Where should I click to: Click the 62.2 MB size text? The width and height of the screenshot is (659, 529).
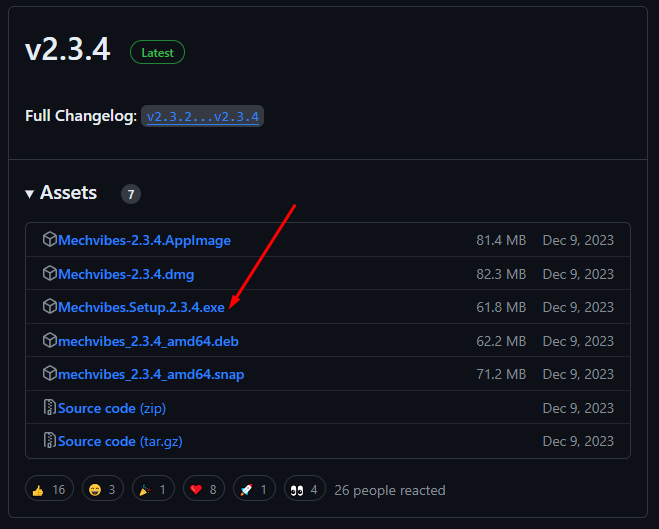[501, 341]
